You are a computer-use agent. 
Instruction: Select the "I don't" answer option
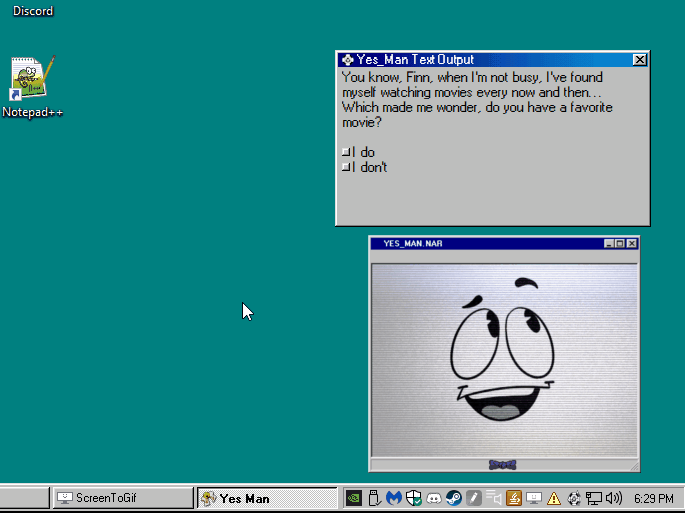coord(366,167)
